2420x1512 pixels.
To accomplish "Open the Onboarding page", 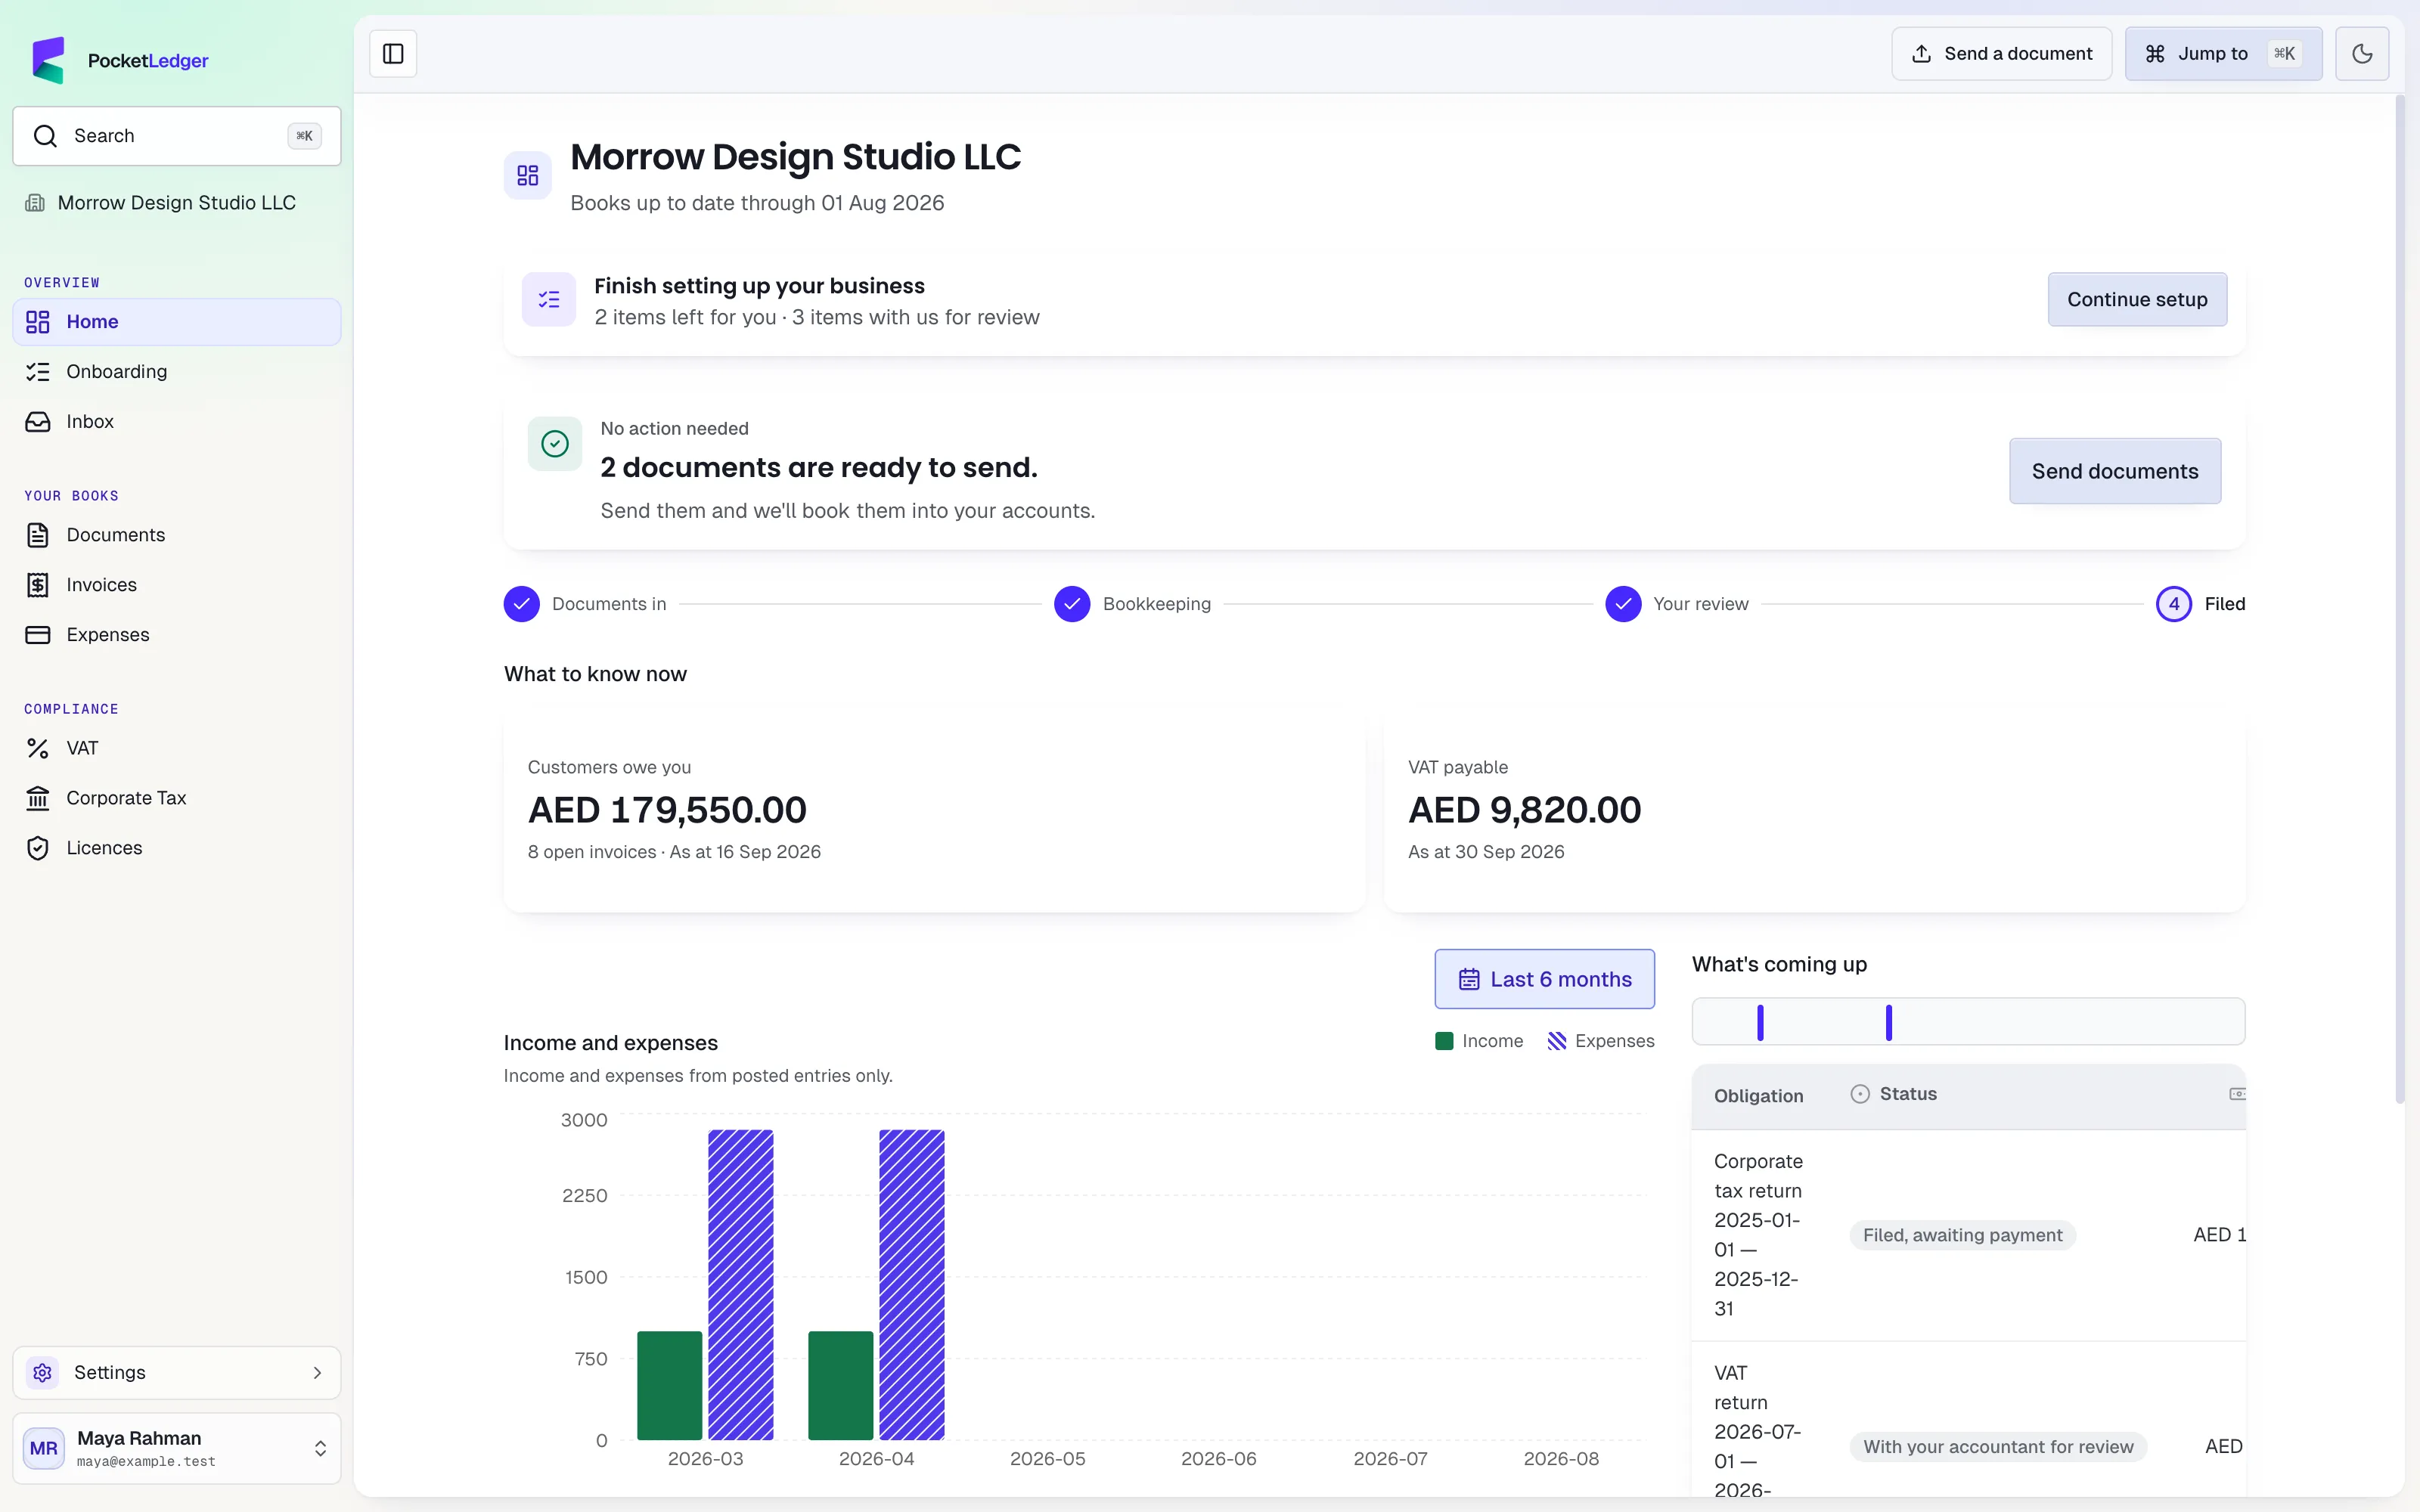I will [x=177, y=372].
